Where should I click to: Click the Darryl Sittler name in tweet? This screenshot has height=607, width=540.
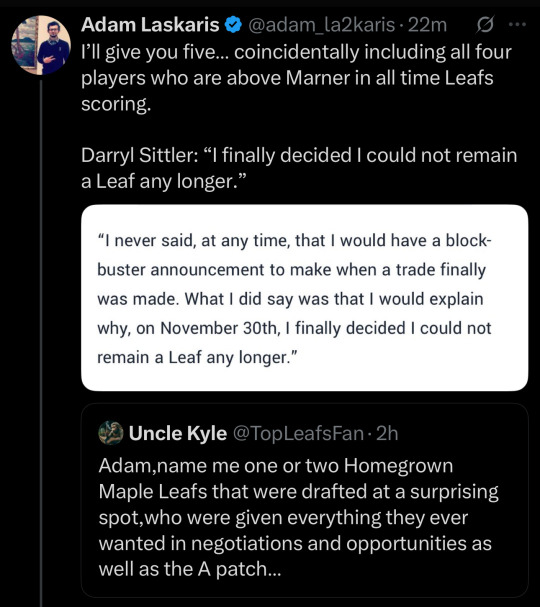point(139,156)
